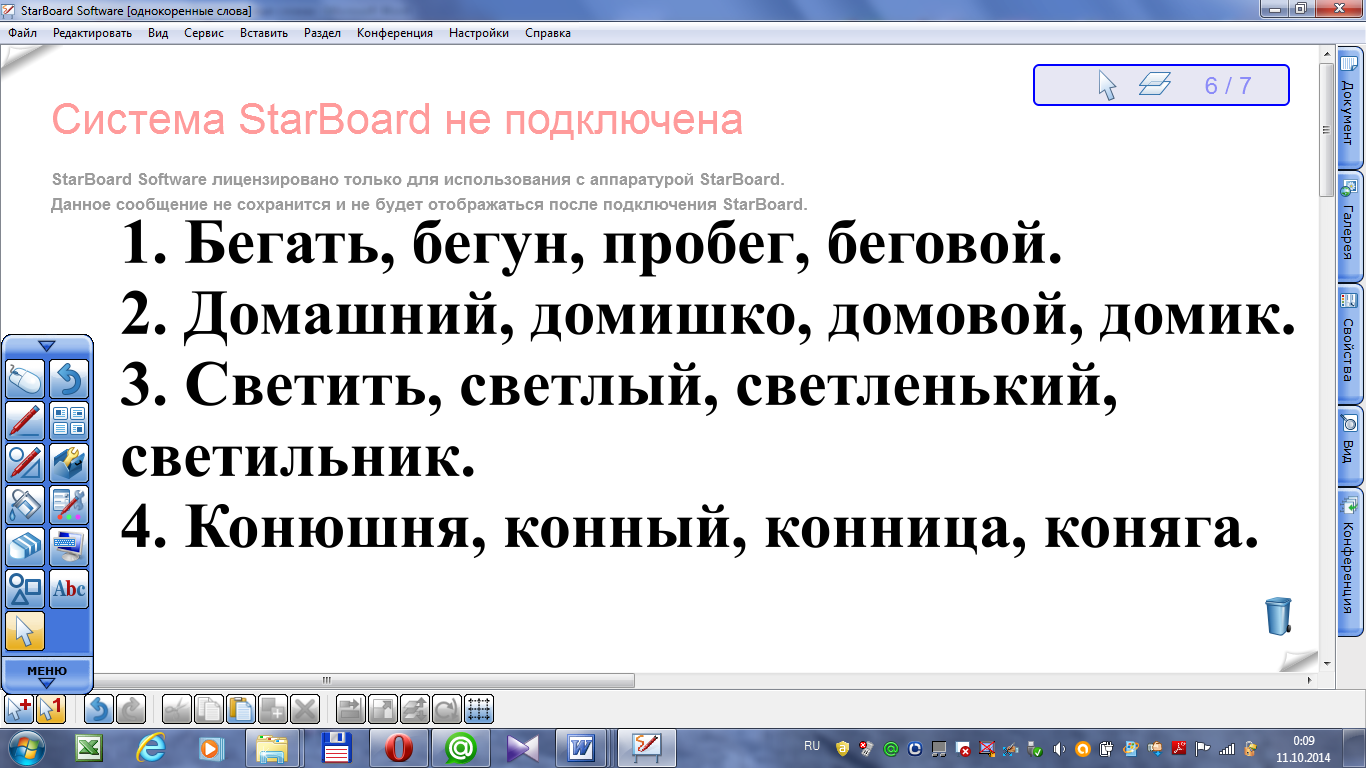
Task: Click the blue trash bin icon
Action: tap(1278, 616)
